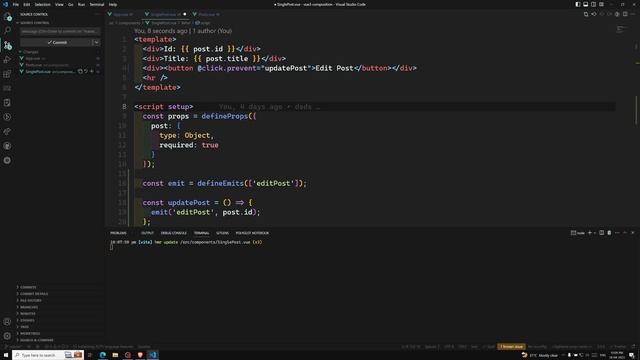Click taskbar search box 'Type here to search'
Image resolution: width=640 pixels, height=360 pixels.
click(x=48, y=355)
